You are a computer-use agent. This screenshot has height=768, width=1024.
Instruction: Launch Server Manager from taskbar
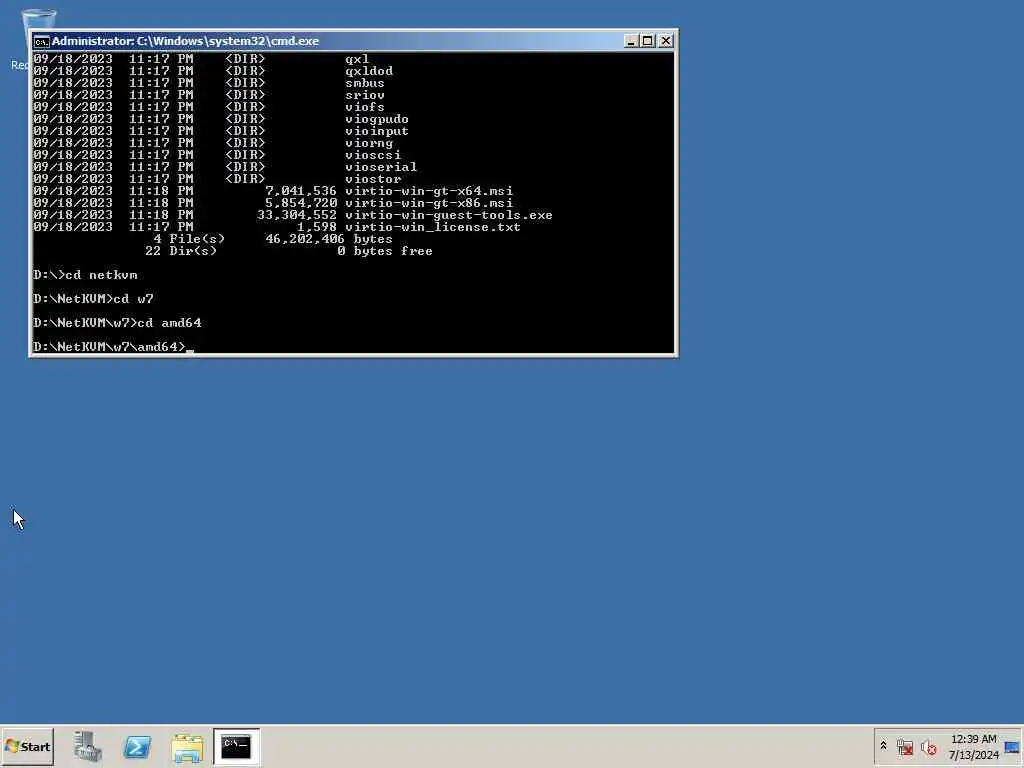(88, 746)
